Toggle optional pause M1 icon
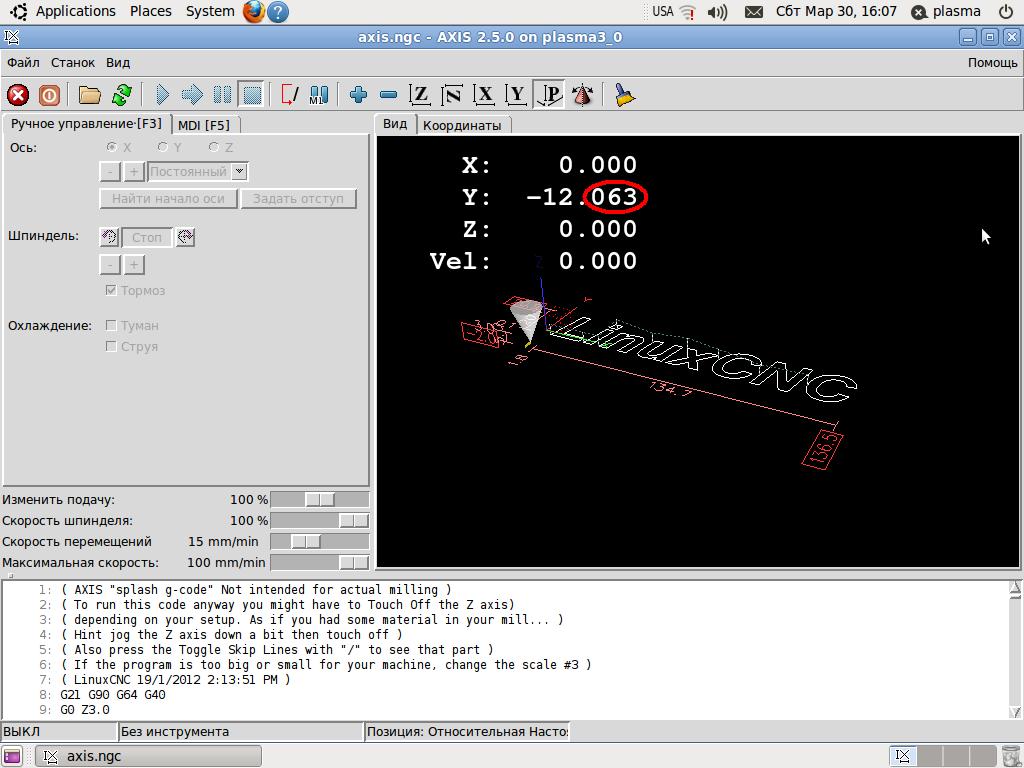Viewport: 1024px width, 768px height. tap(319, 95)
